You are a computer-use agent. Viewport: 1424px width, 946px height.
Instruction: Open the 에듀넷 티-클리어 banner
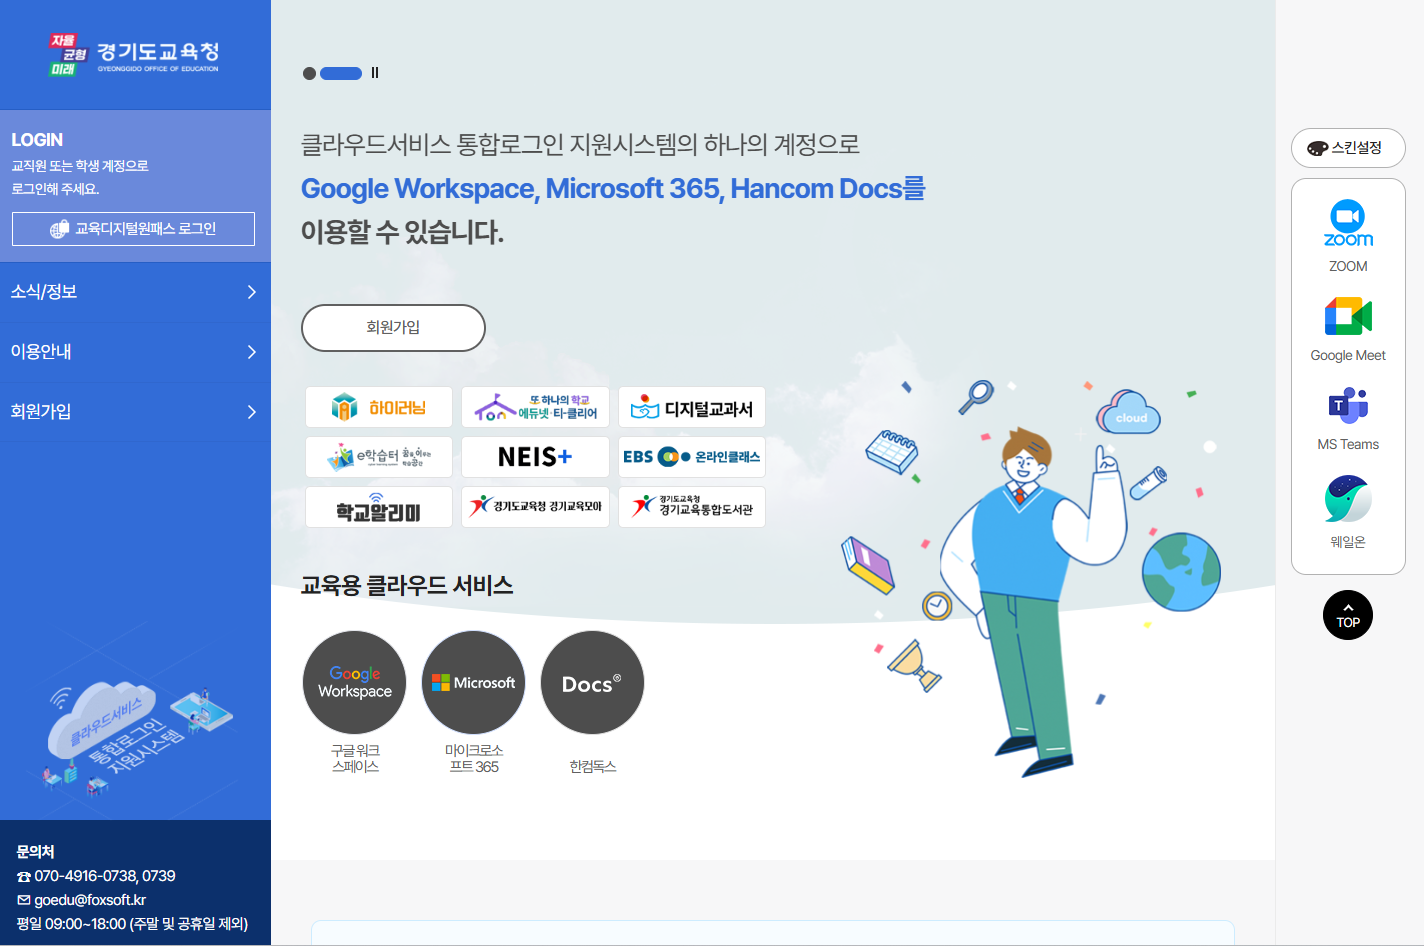tap(535, 407)
